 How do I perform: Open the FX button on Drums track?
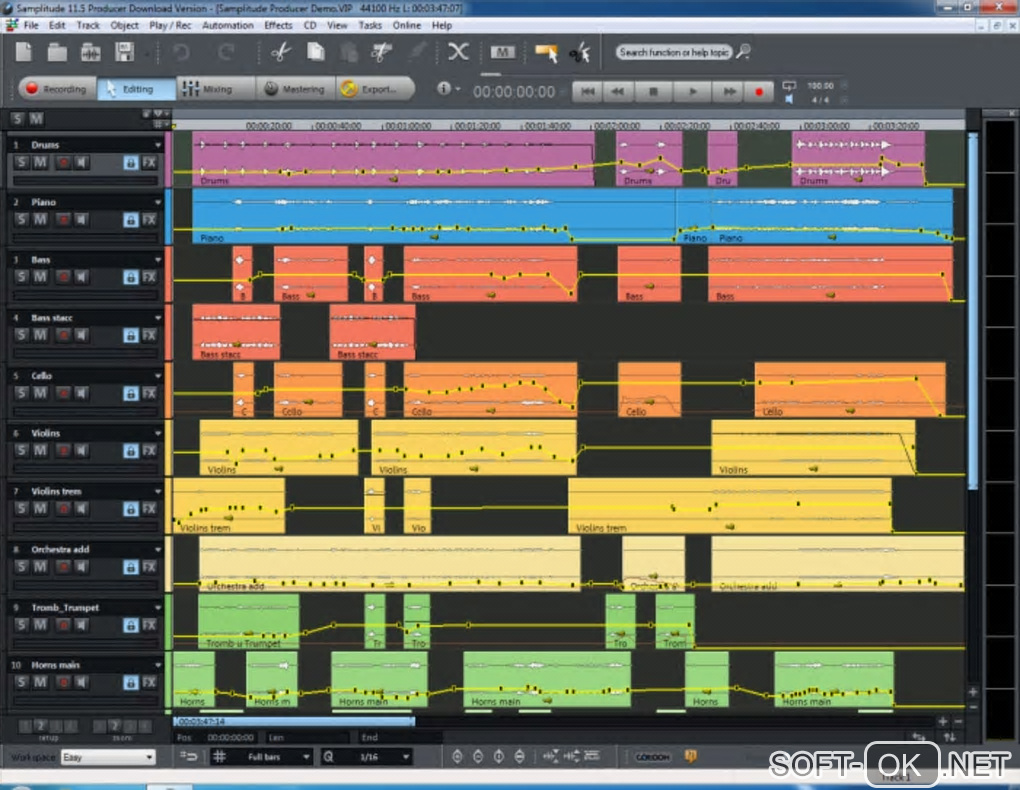[x=150, y=163]
